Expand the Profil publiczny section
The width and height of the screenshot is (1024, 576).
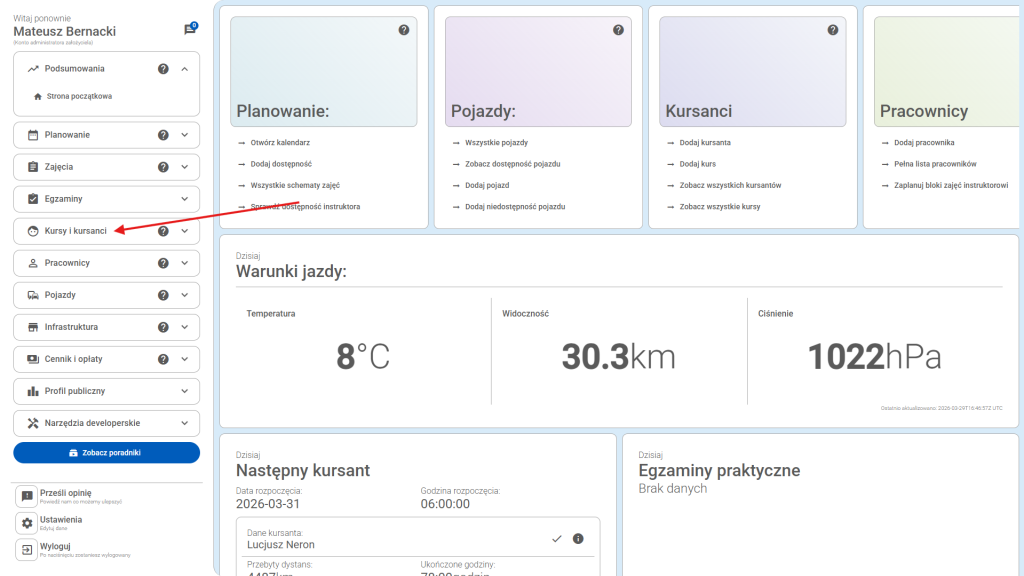click(185, 391)
